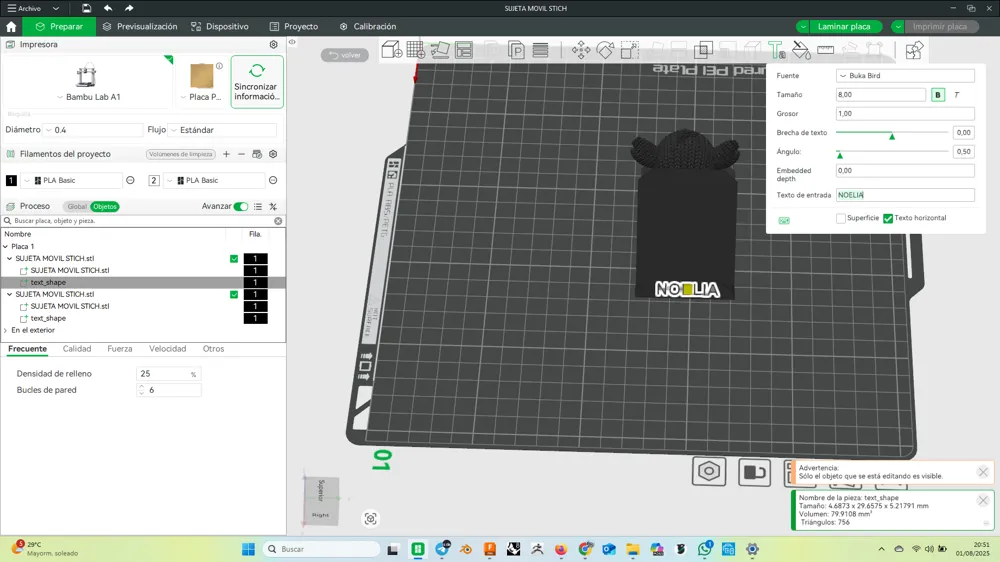Viewport: 1000px width, 562px height.
Task: Click the plate-with-P toolbar icon
Action: (x=516, y=50)
